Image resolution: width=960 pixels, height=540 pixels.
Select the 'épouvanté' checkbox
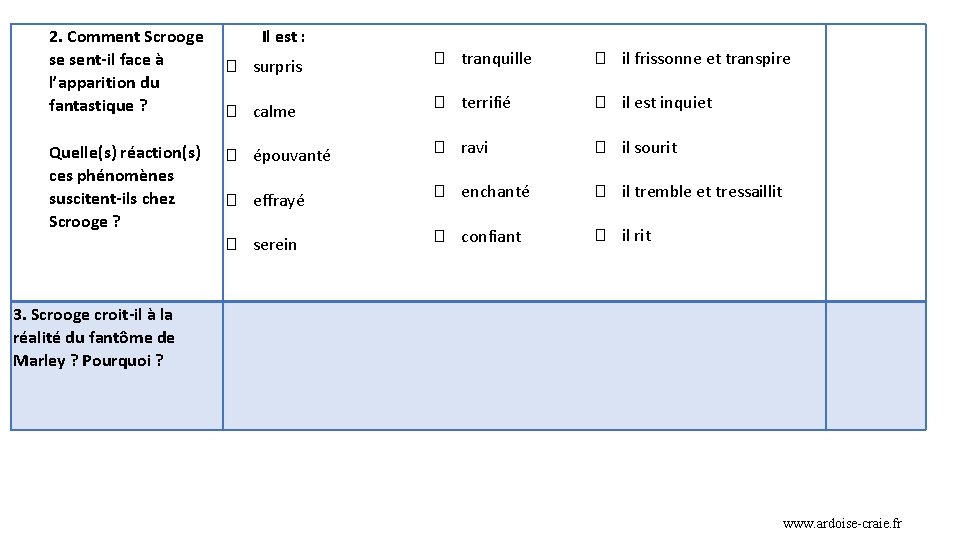click(231, 156)
